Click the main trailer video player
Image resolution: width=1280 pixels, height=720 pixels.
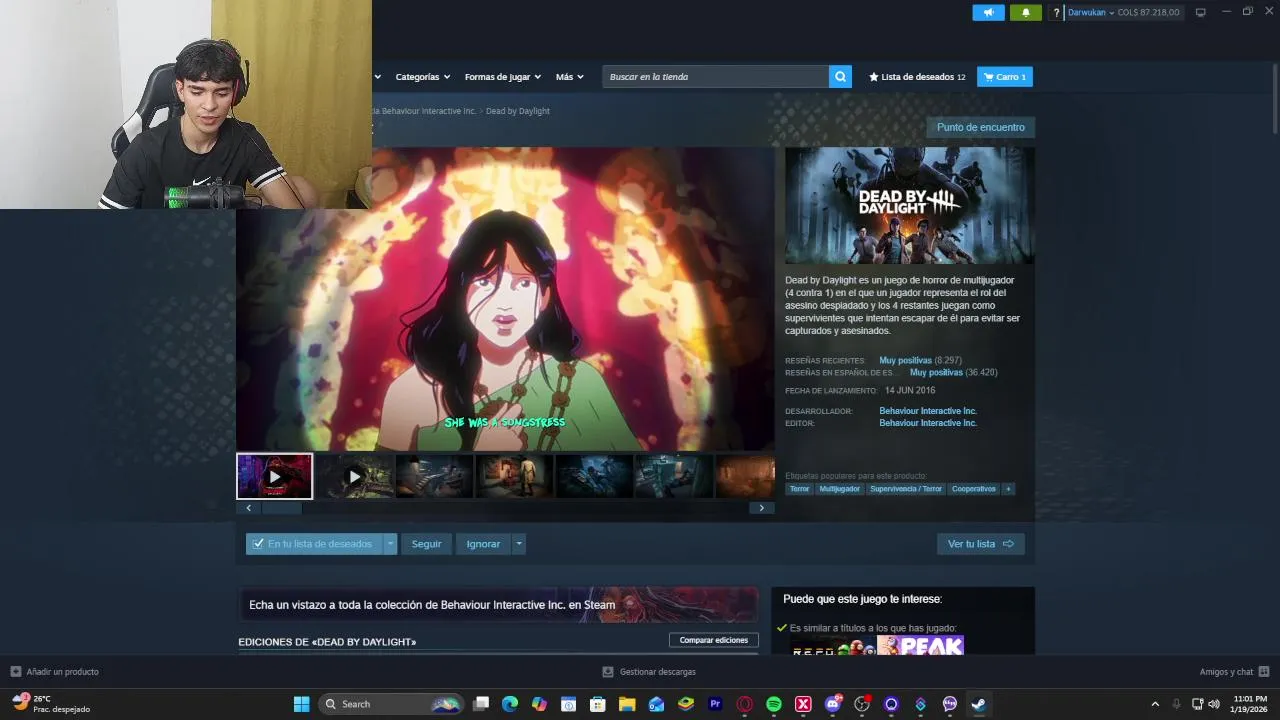505,299
